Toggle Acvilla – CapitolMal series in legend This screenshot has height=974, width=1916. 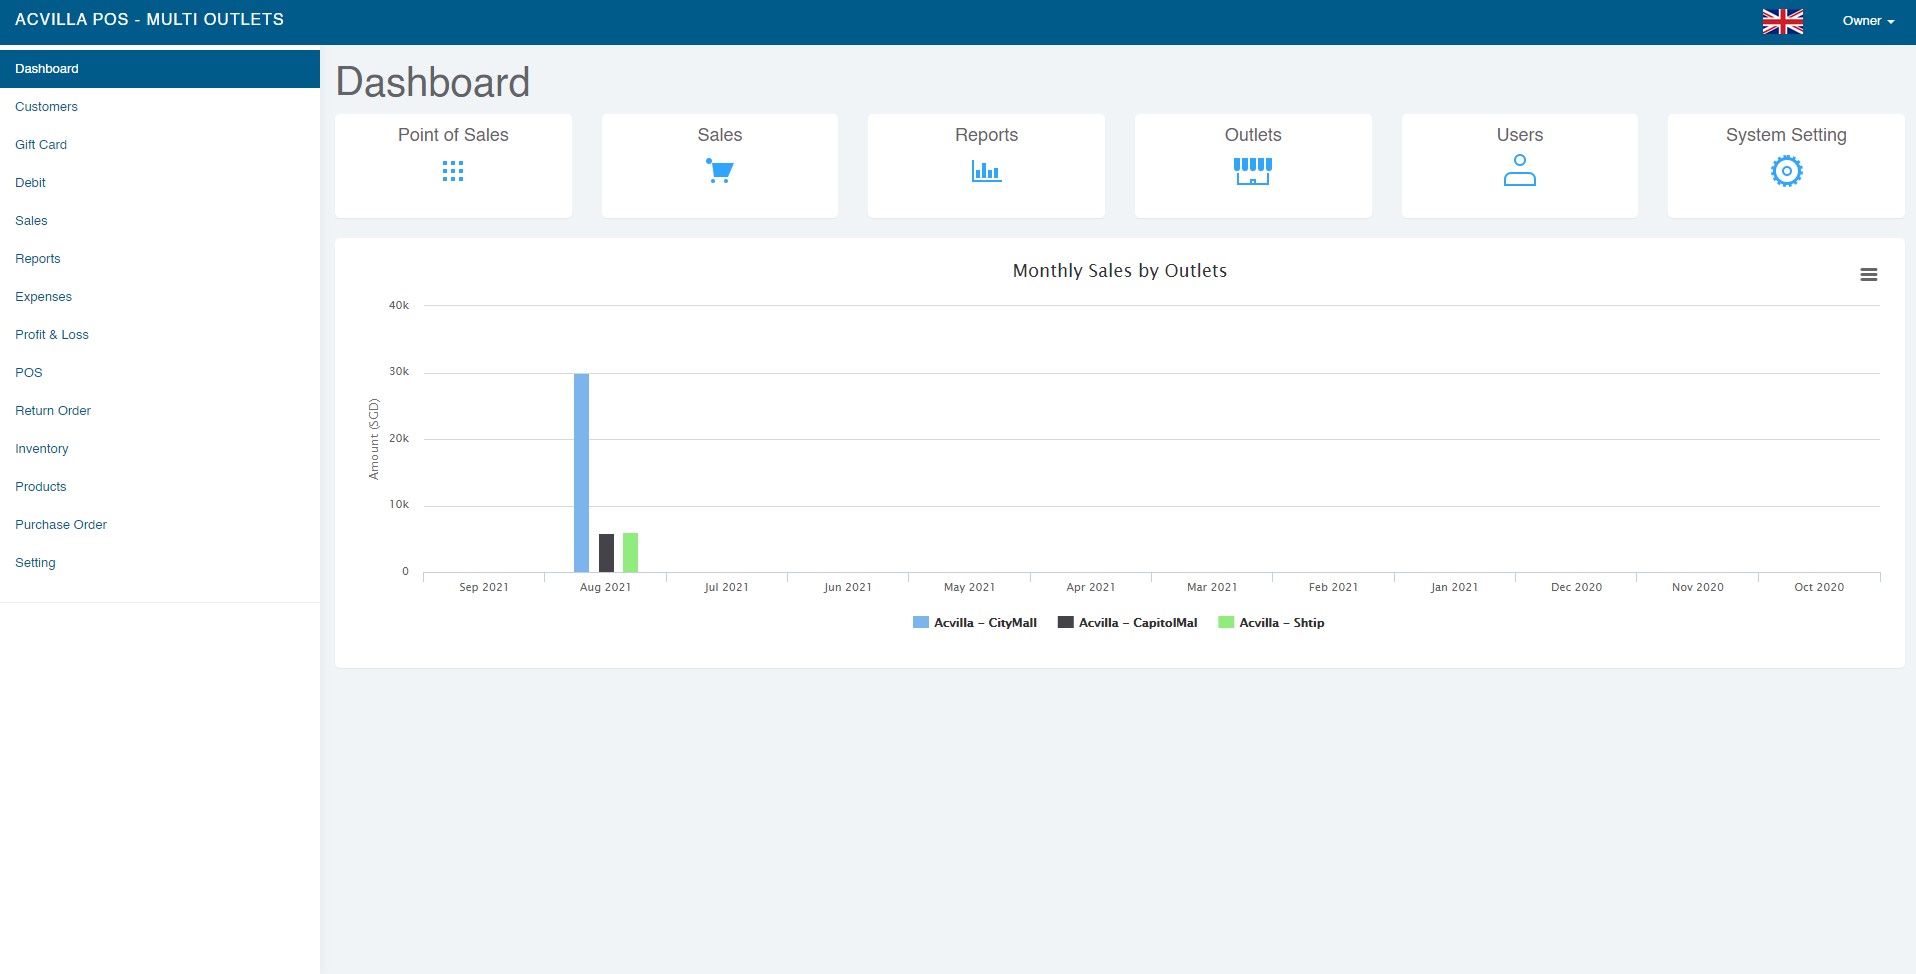pyautogui.click(x=1127, y=622)
